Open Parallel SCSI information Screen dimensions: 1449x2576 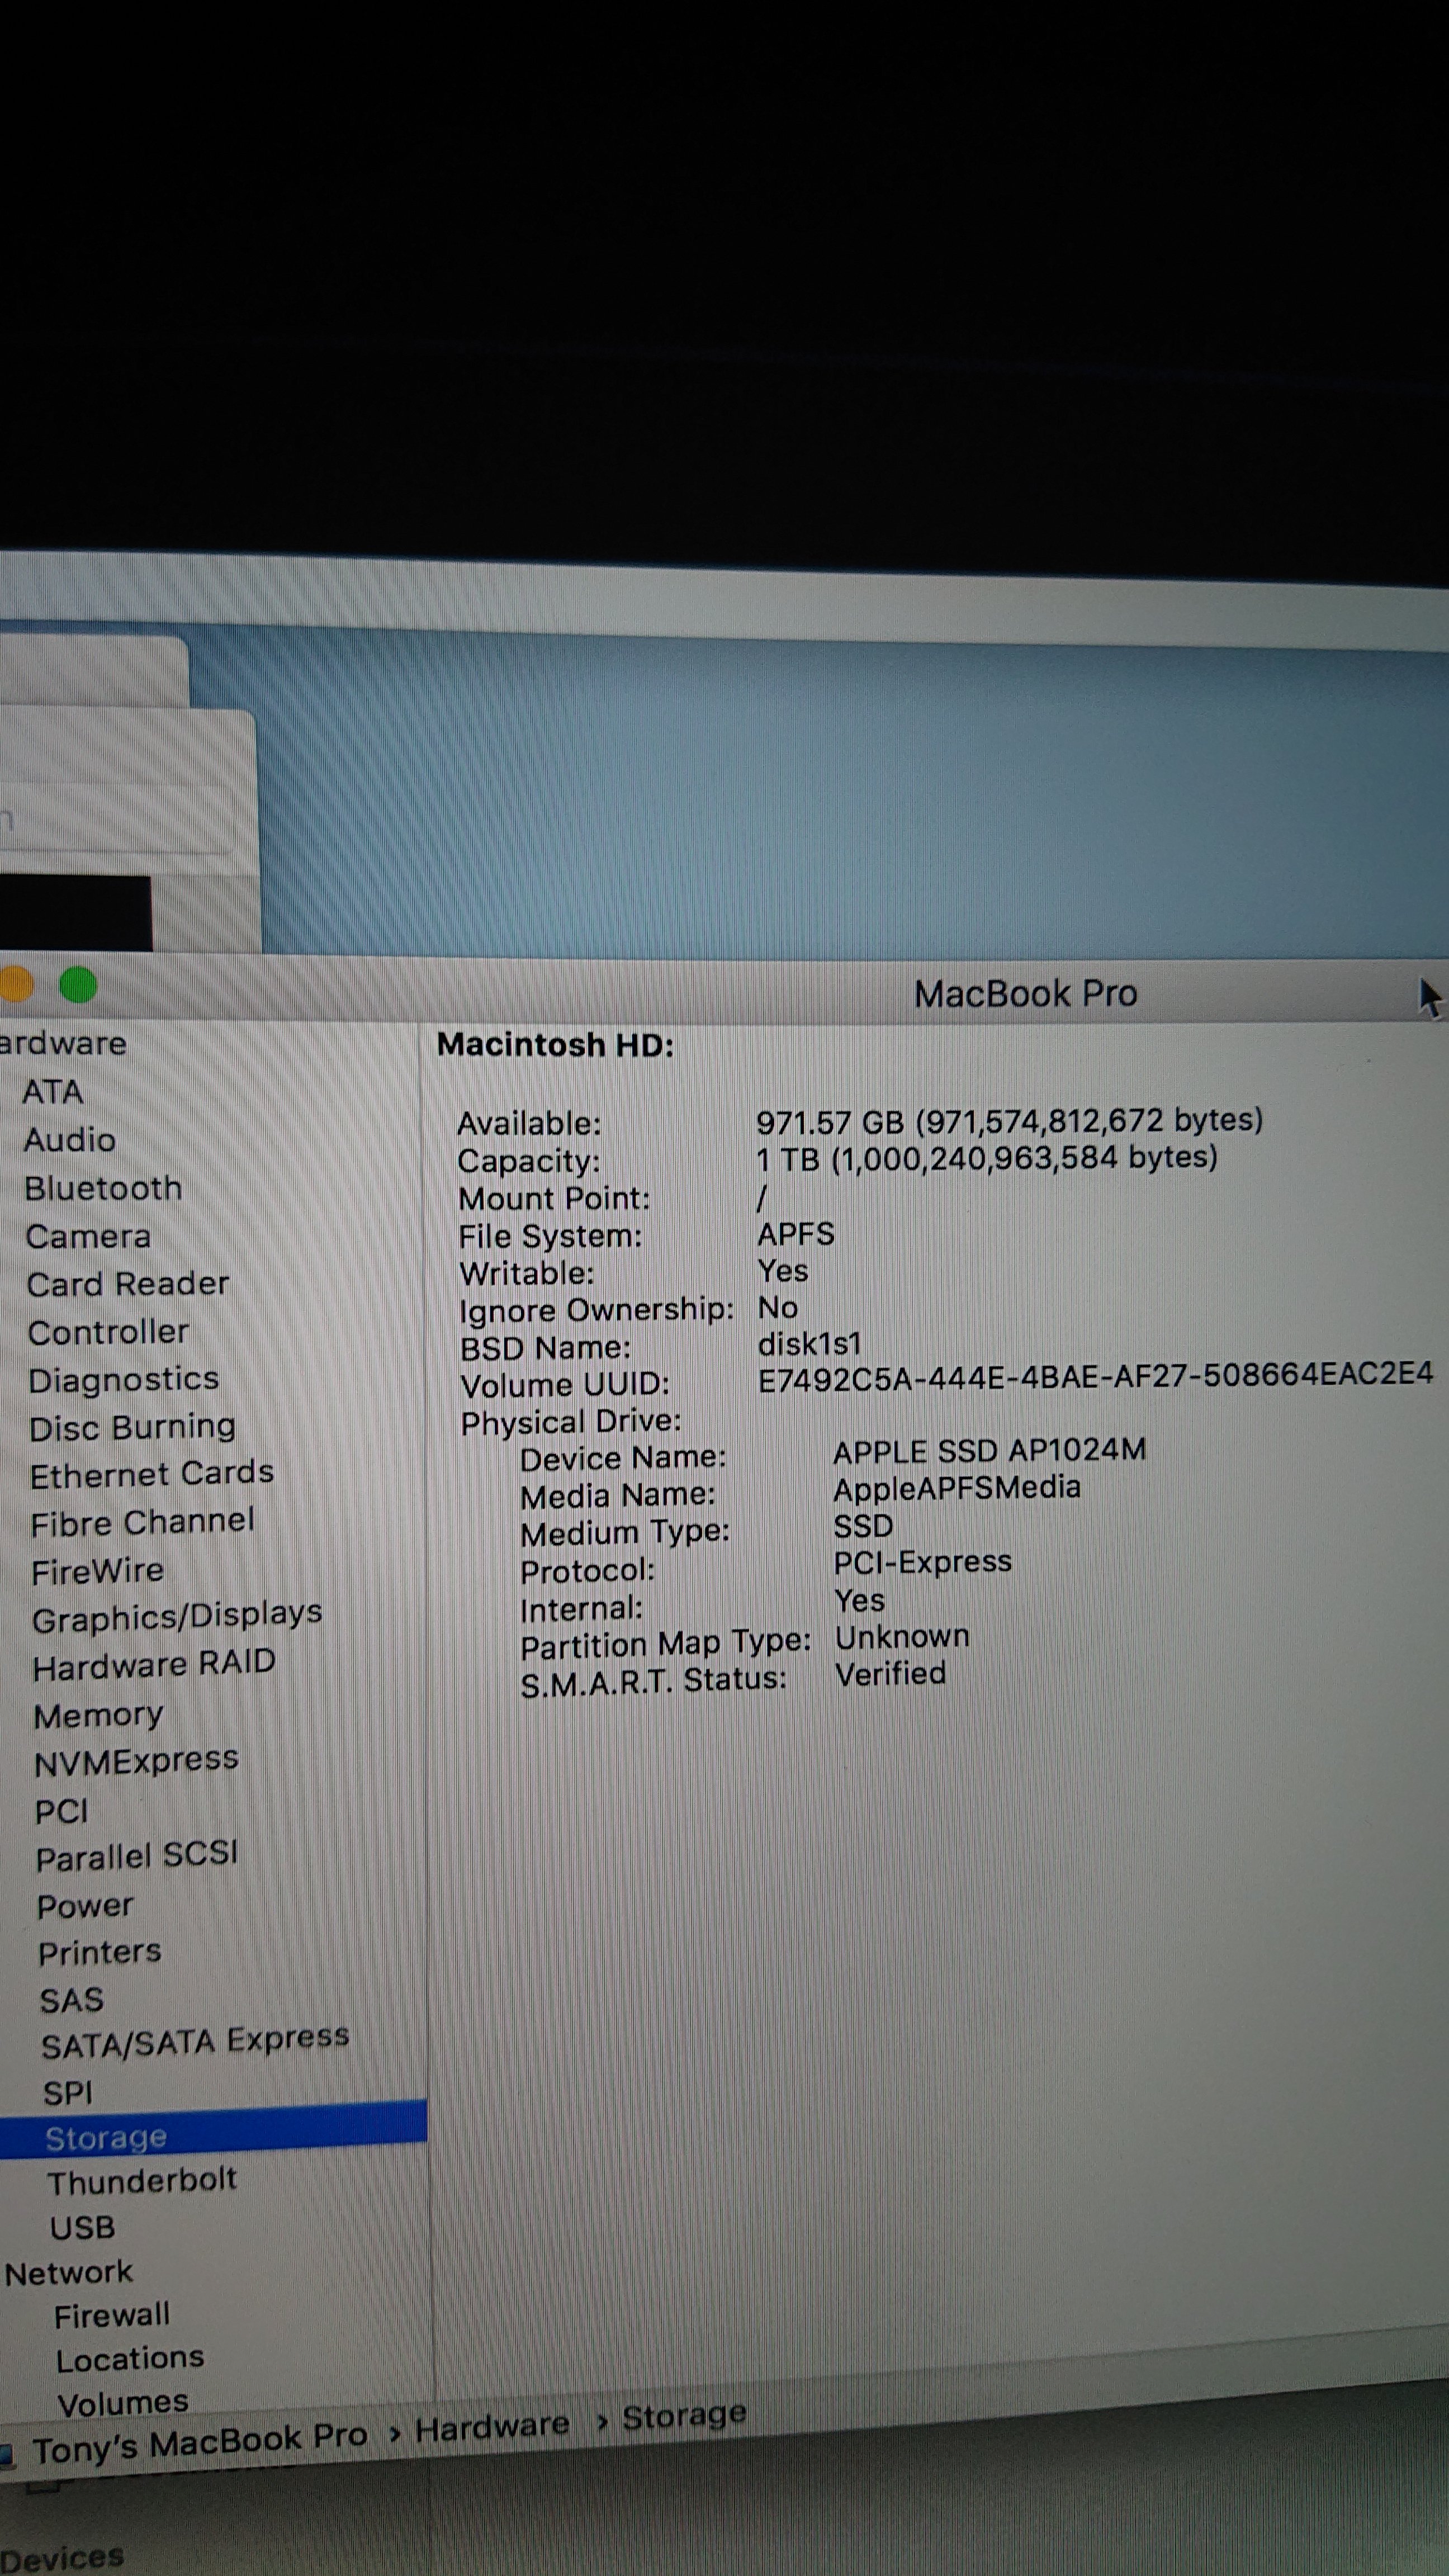click(137, 1857)
